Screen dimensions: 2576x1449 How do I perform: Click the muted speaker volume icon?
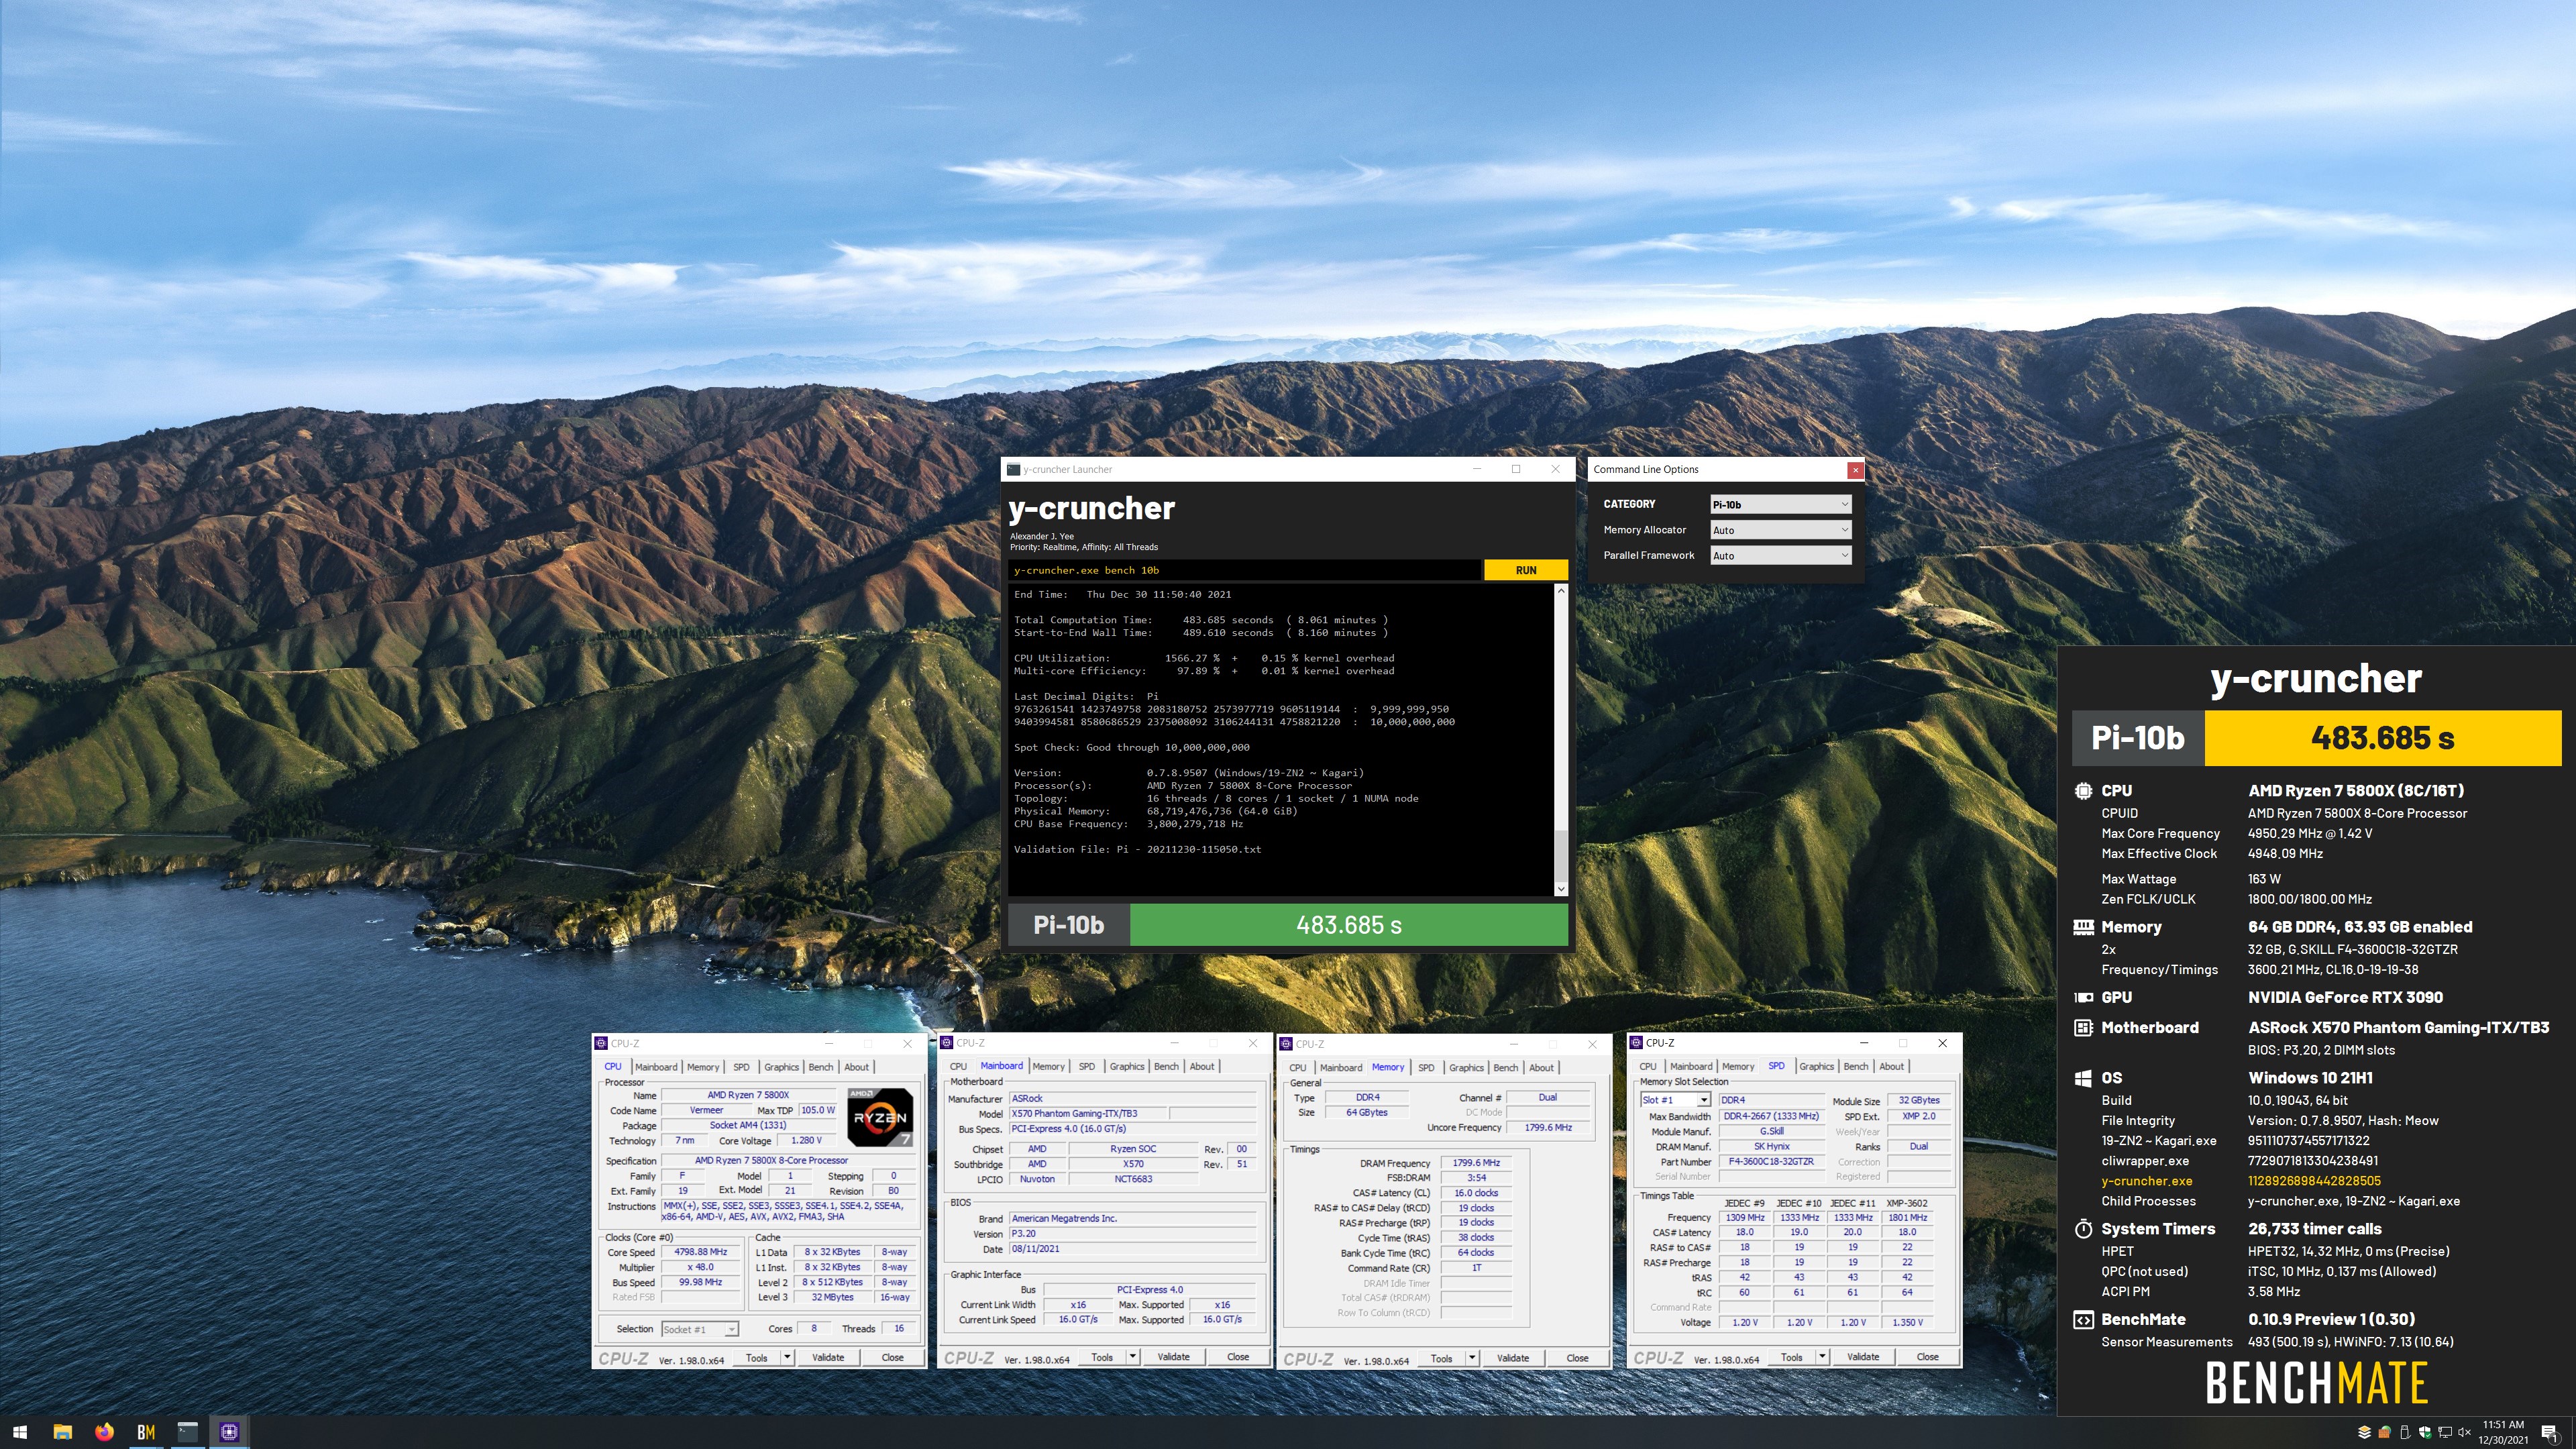2465,1432
